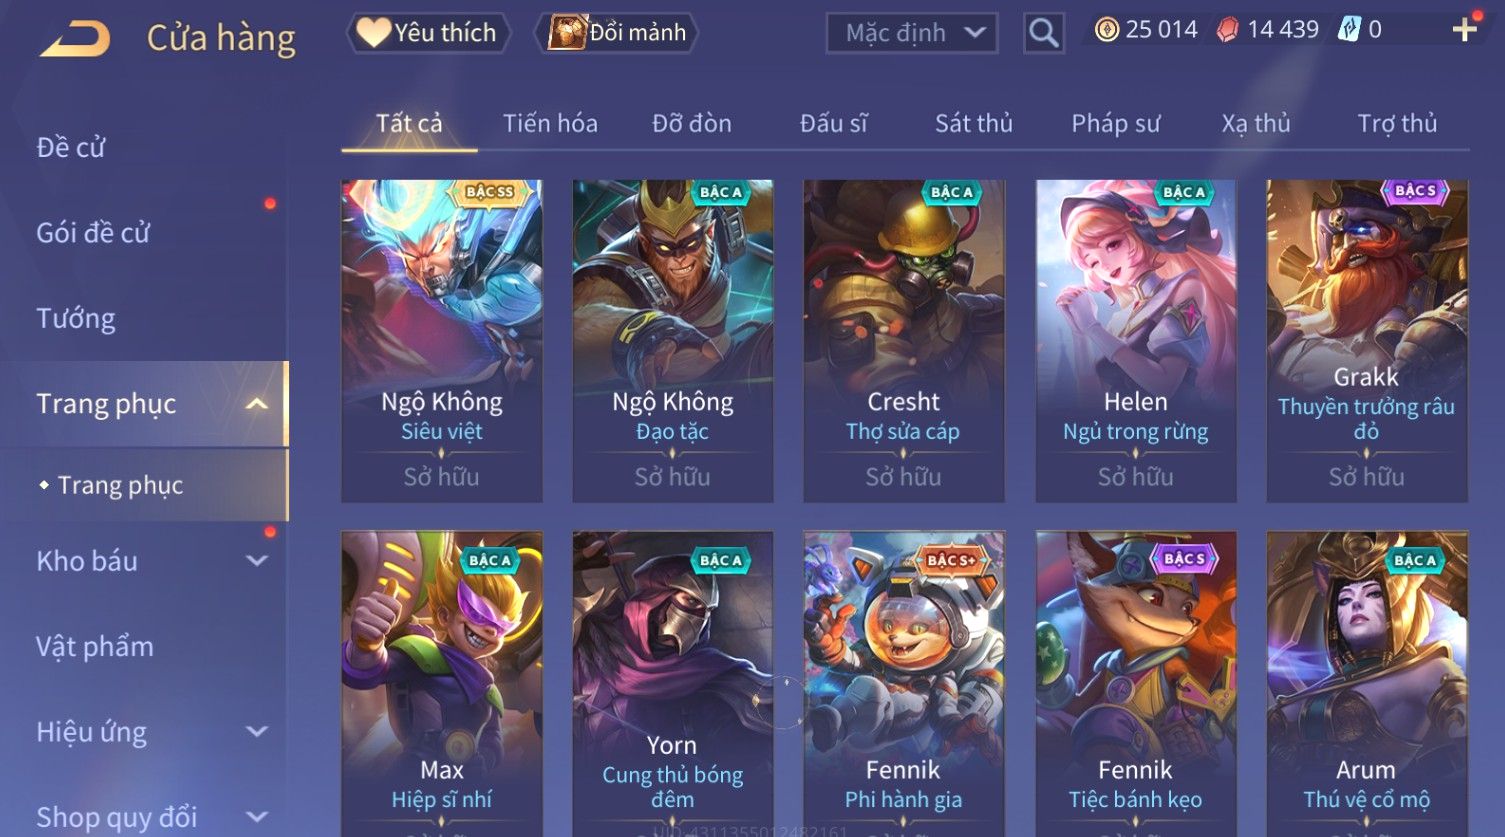Go to Tướng in sidebar
The width and height of the screenshot is (1505, 837).
tap(76, 319)
